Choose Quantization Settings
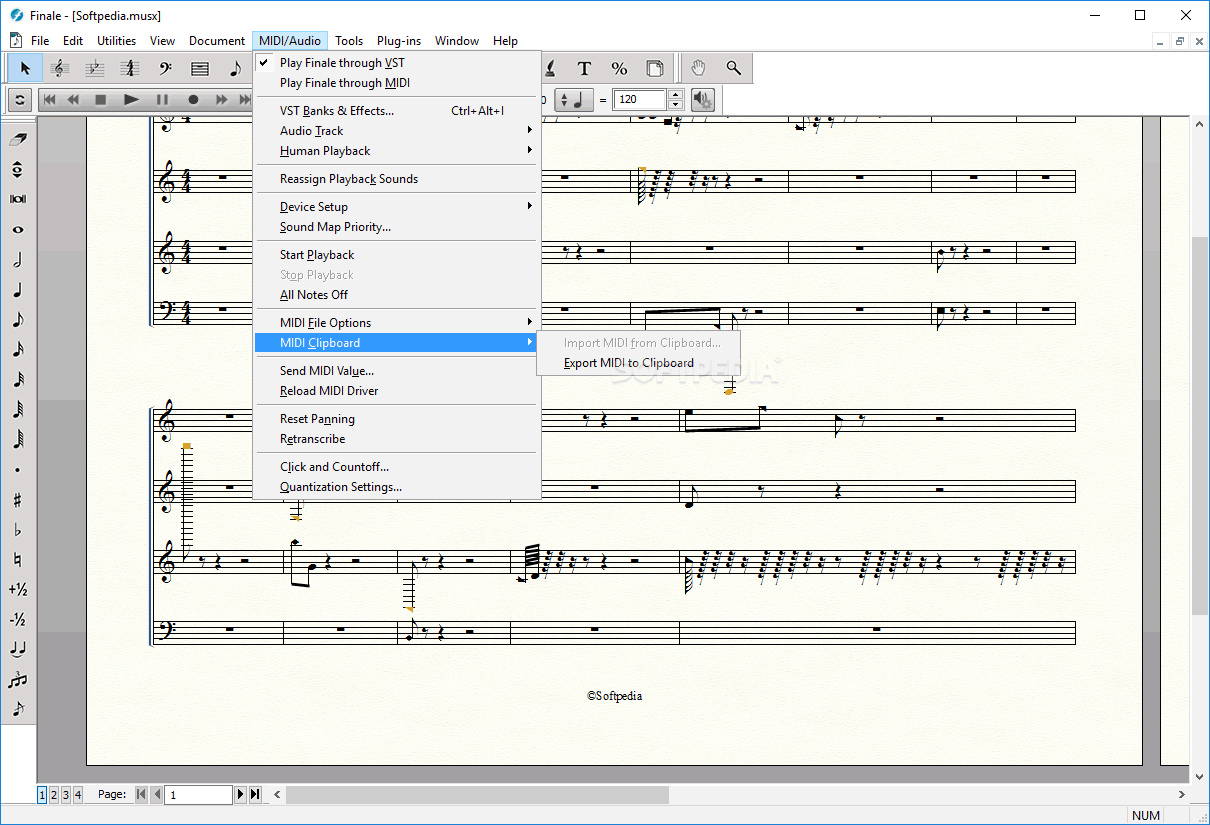1210x825 pixels. pyautogui.click(x=397, y=487)
